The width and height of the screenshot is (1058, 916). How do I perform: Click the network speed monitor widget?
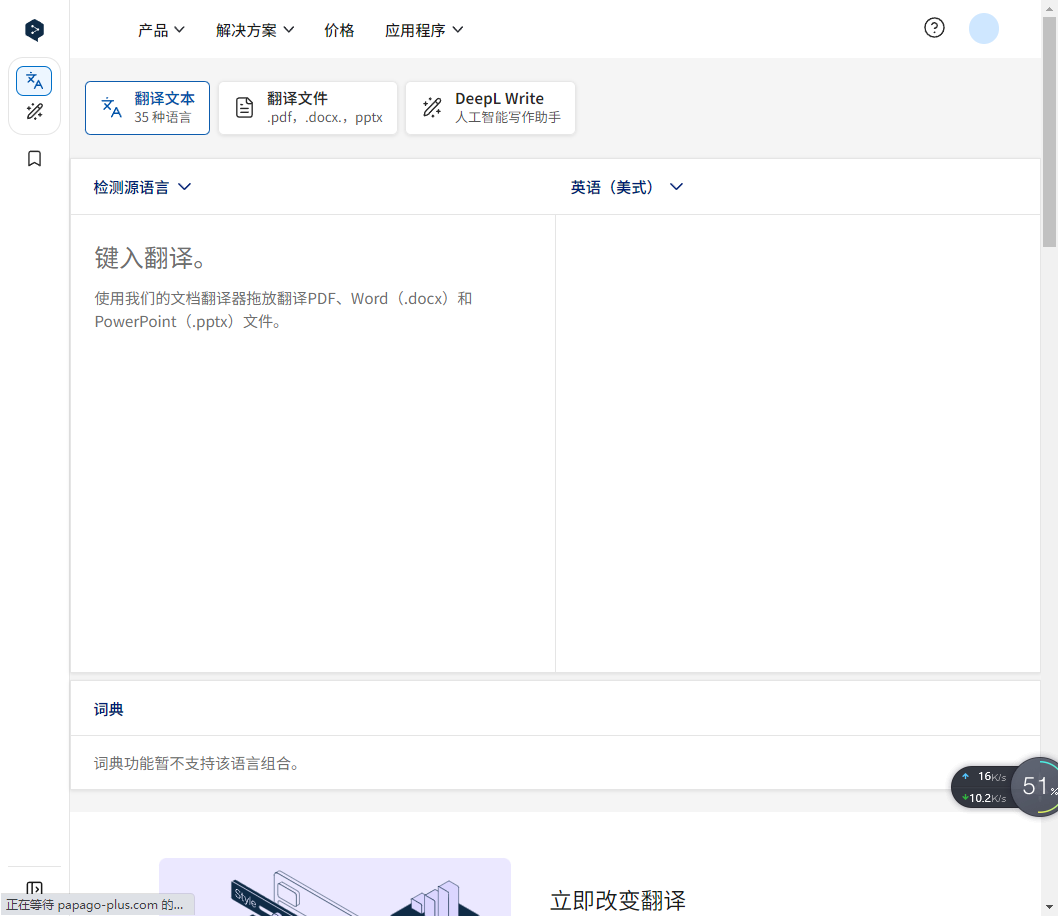[984, 787]
